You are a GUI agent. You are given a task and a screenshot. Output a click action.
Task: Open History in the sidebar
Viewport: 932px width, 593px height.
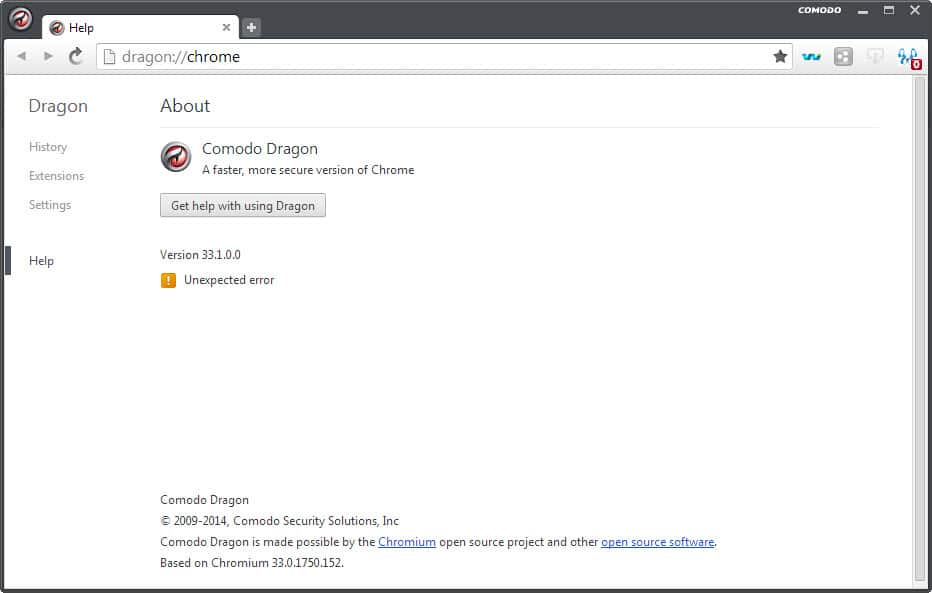pos(48,147)
